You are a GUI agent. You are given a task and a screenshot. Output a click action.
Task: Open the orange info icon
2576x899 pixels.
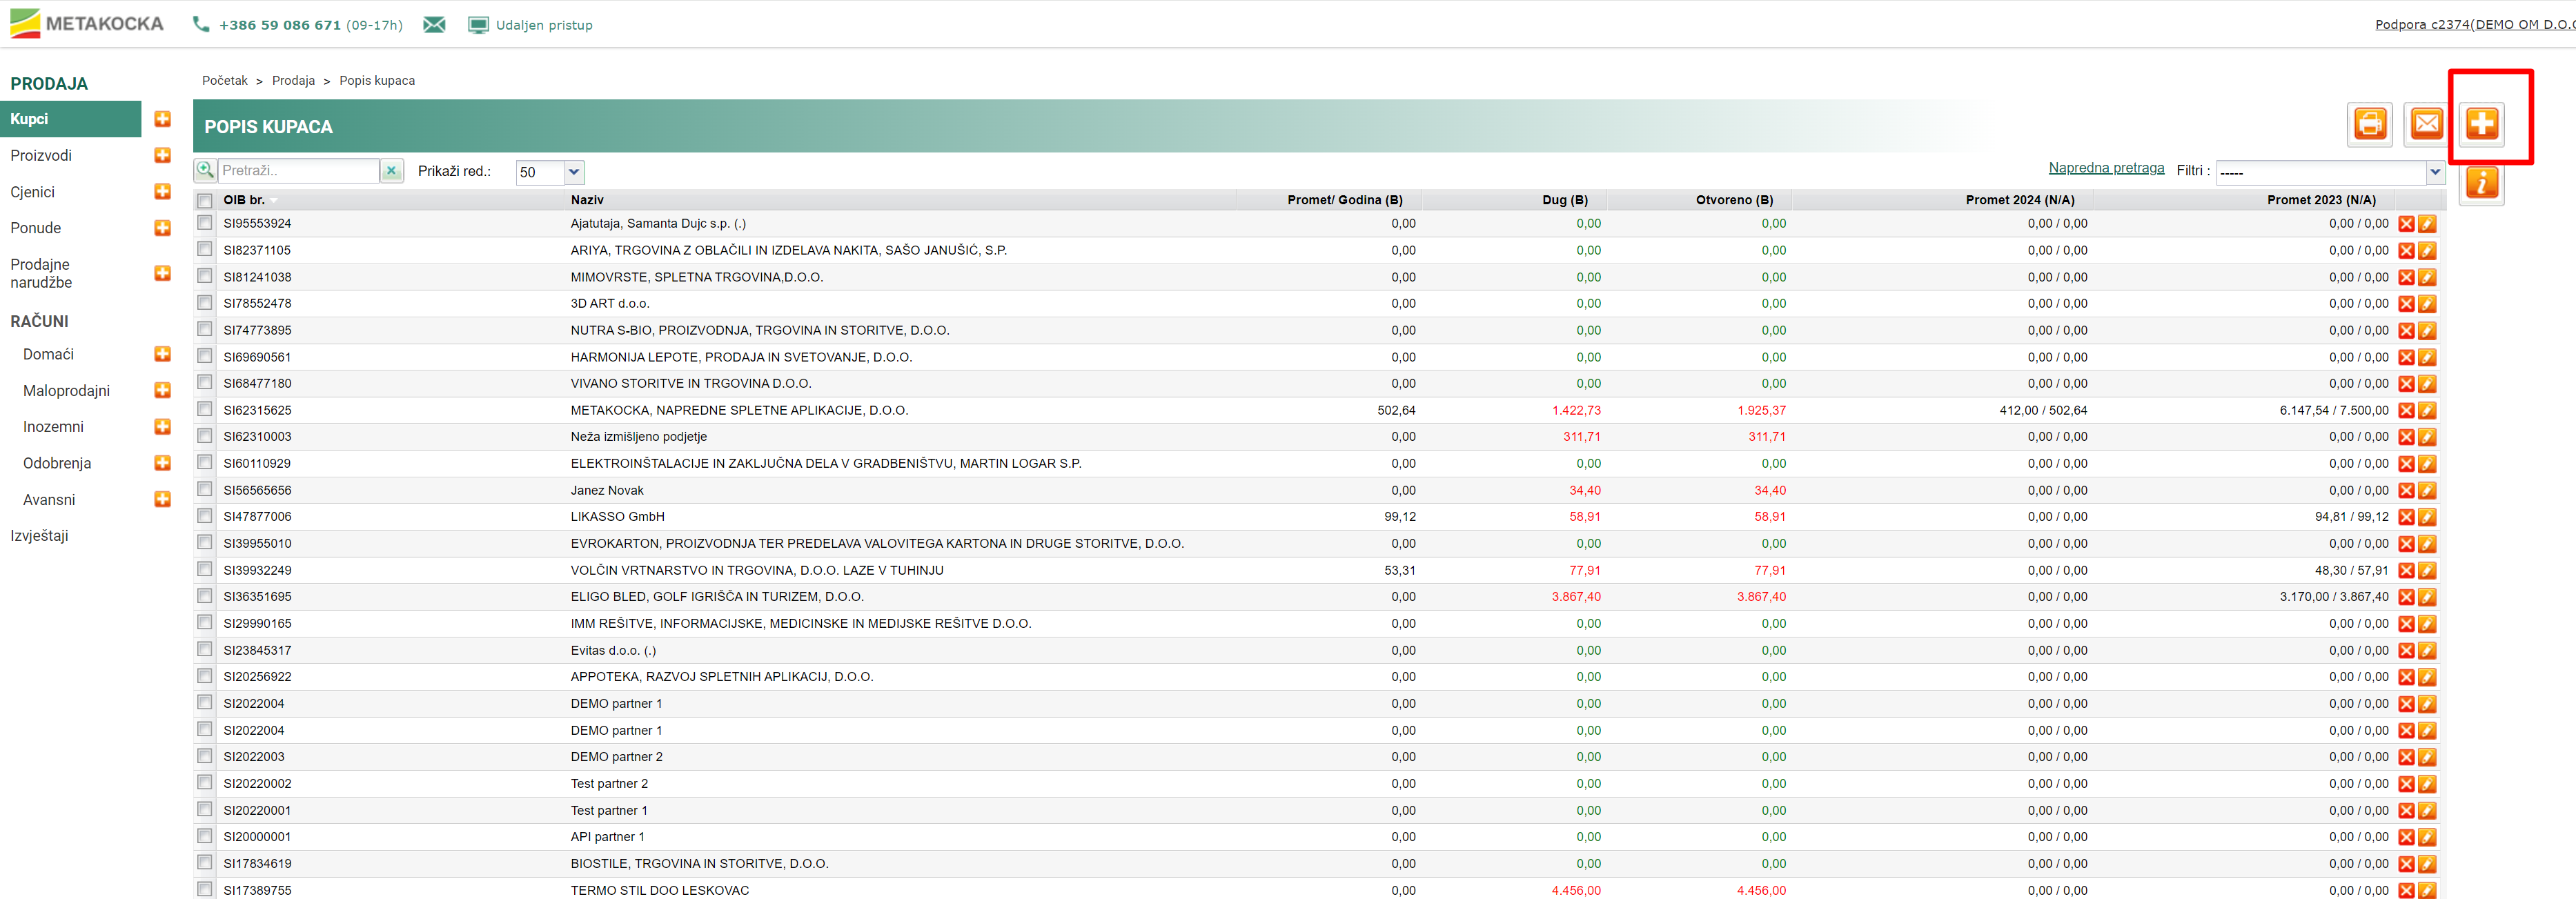[2481, 183]
